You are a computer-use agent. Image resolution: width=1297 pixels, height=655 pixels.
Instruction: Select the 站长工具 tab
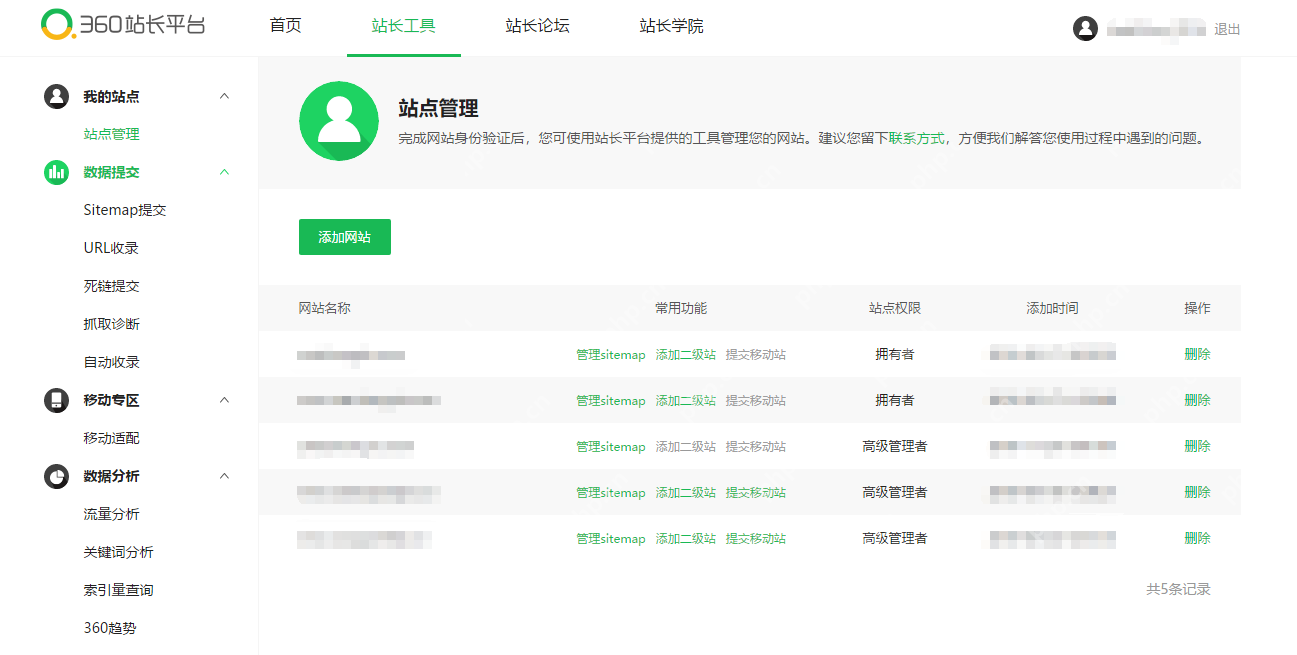click(x=404, y=26)
